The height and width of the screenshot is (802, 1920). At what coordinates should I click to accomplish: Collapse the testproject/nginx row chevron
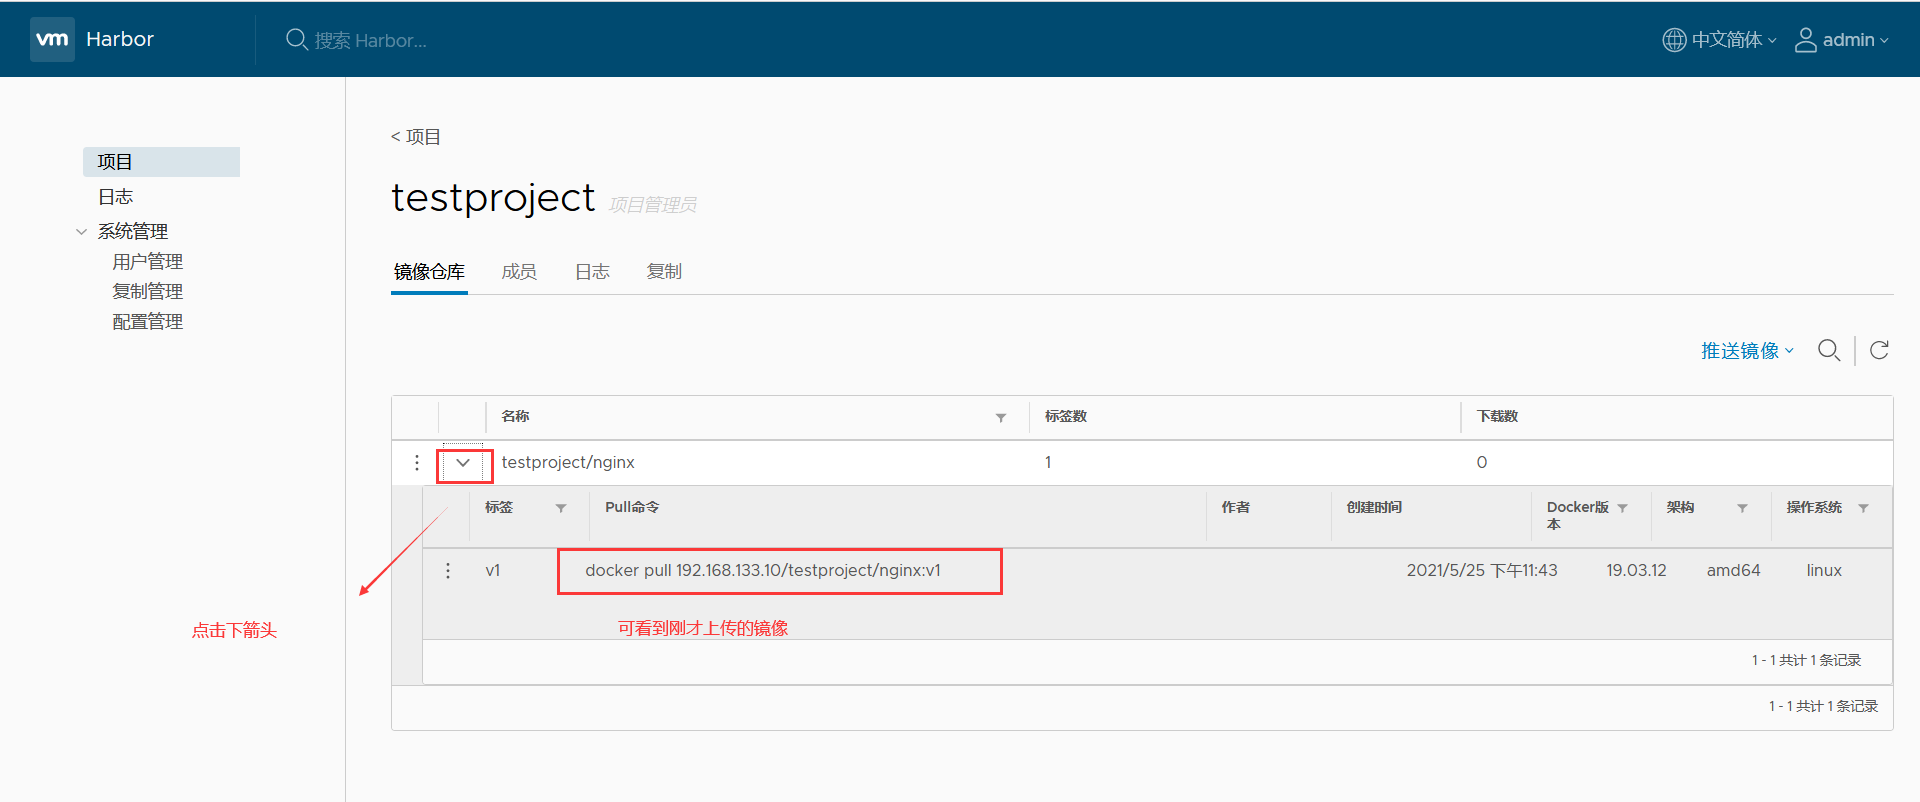coord(463,463)
